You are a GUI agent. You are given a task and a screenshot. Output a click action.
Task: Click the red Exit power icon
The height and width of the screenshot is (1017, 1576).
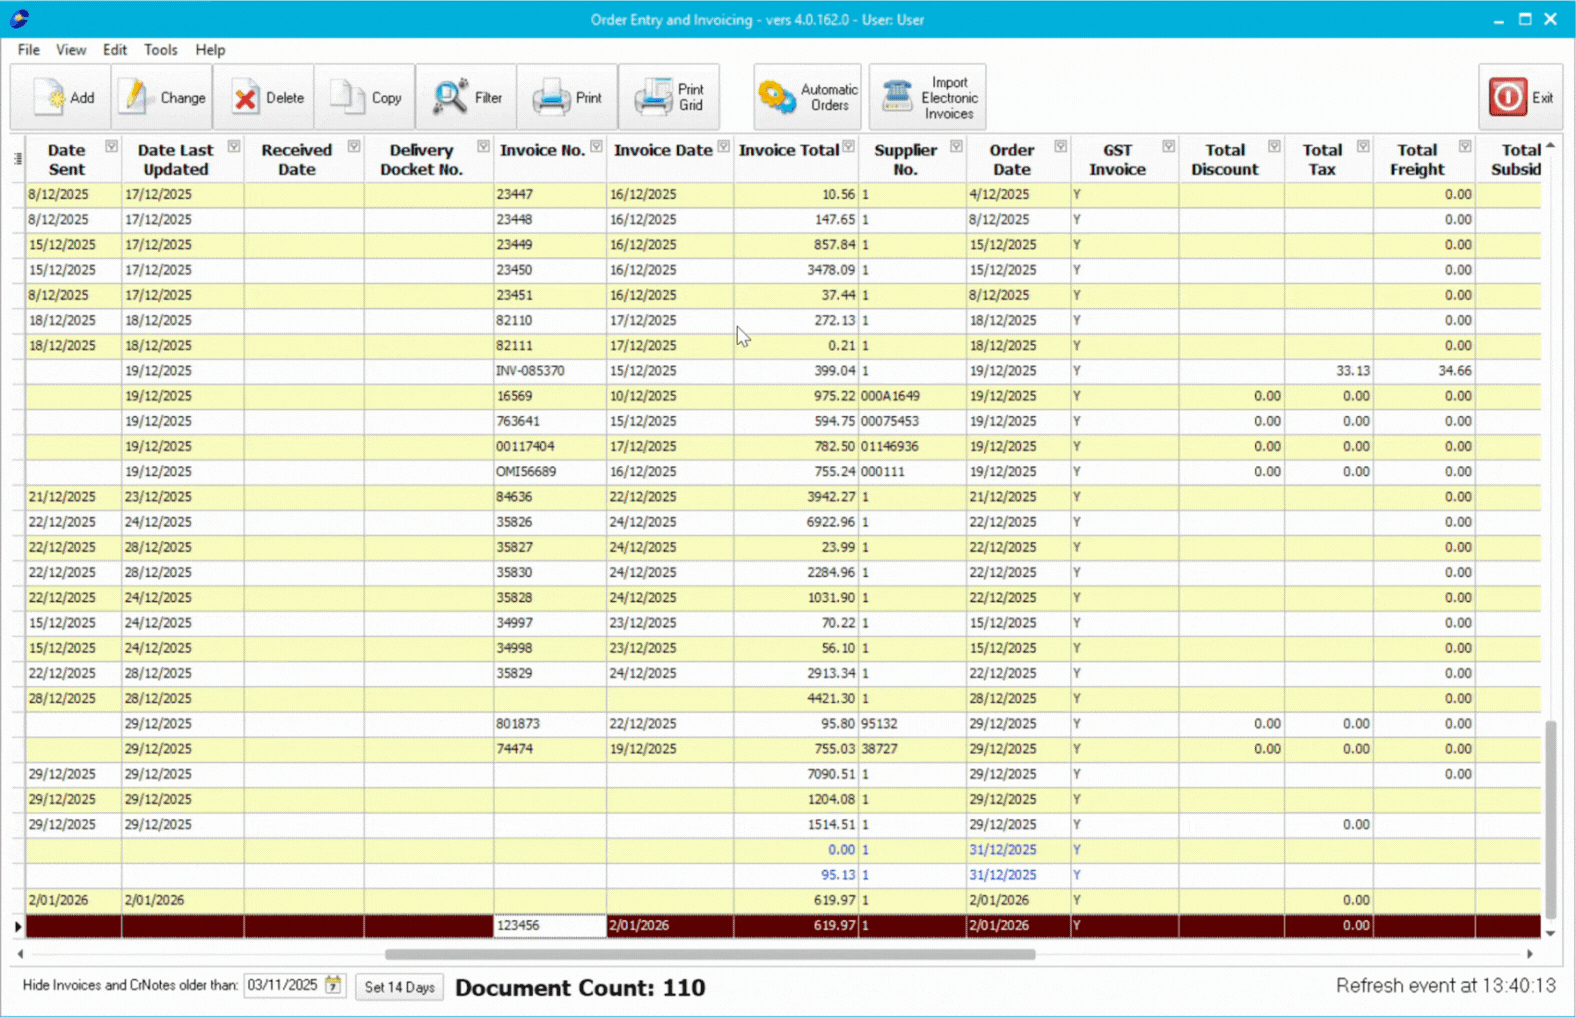[1507, 97]
